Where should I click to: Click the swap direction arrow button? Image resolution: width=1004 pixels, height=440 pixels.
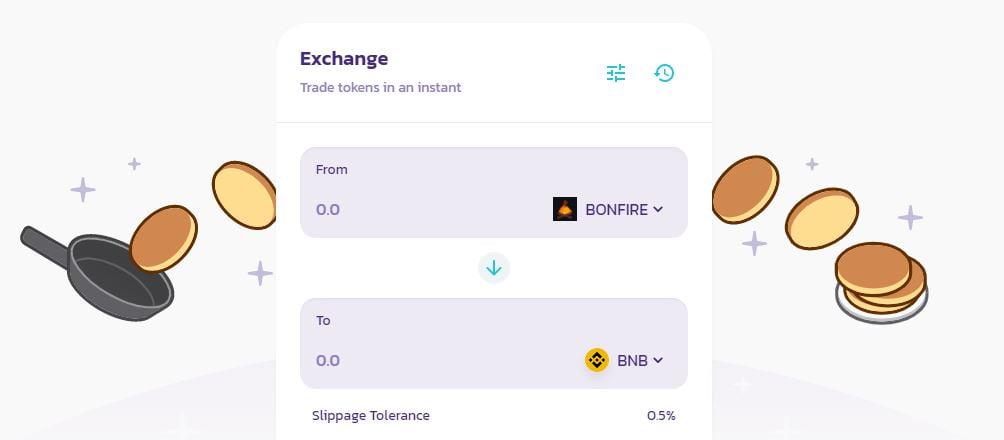pos(494,268)
